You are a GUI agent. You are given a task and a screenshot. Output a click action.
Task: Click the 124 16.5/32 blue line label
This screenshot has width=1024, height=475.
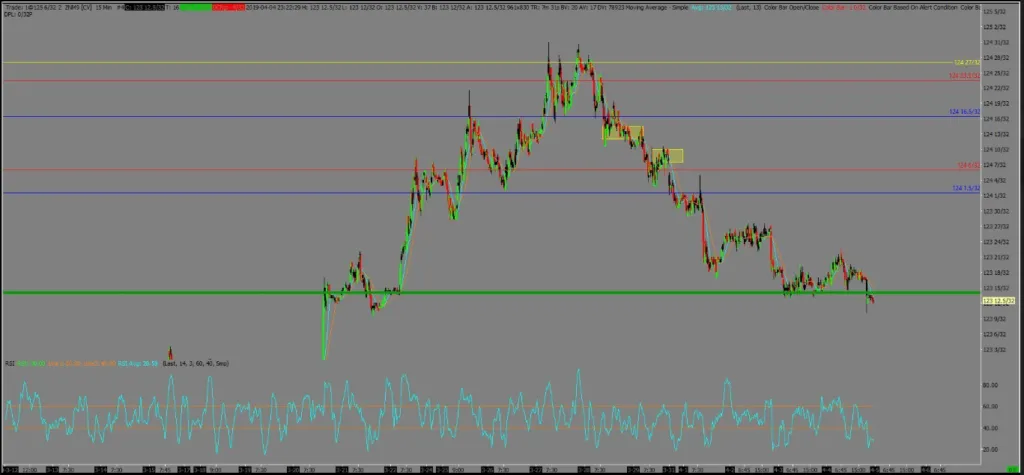click(965, 112)
